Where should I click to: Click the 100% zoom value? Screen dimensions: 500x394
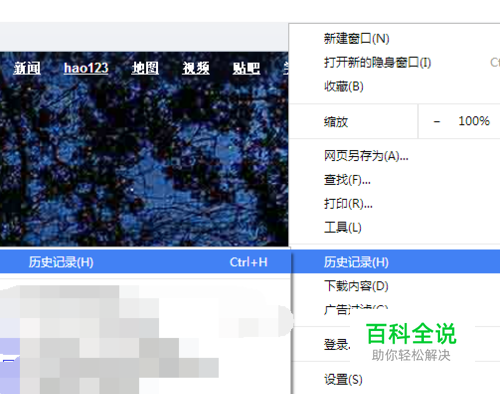tap(474, 121)
